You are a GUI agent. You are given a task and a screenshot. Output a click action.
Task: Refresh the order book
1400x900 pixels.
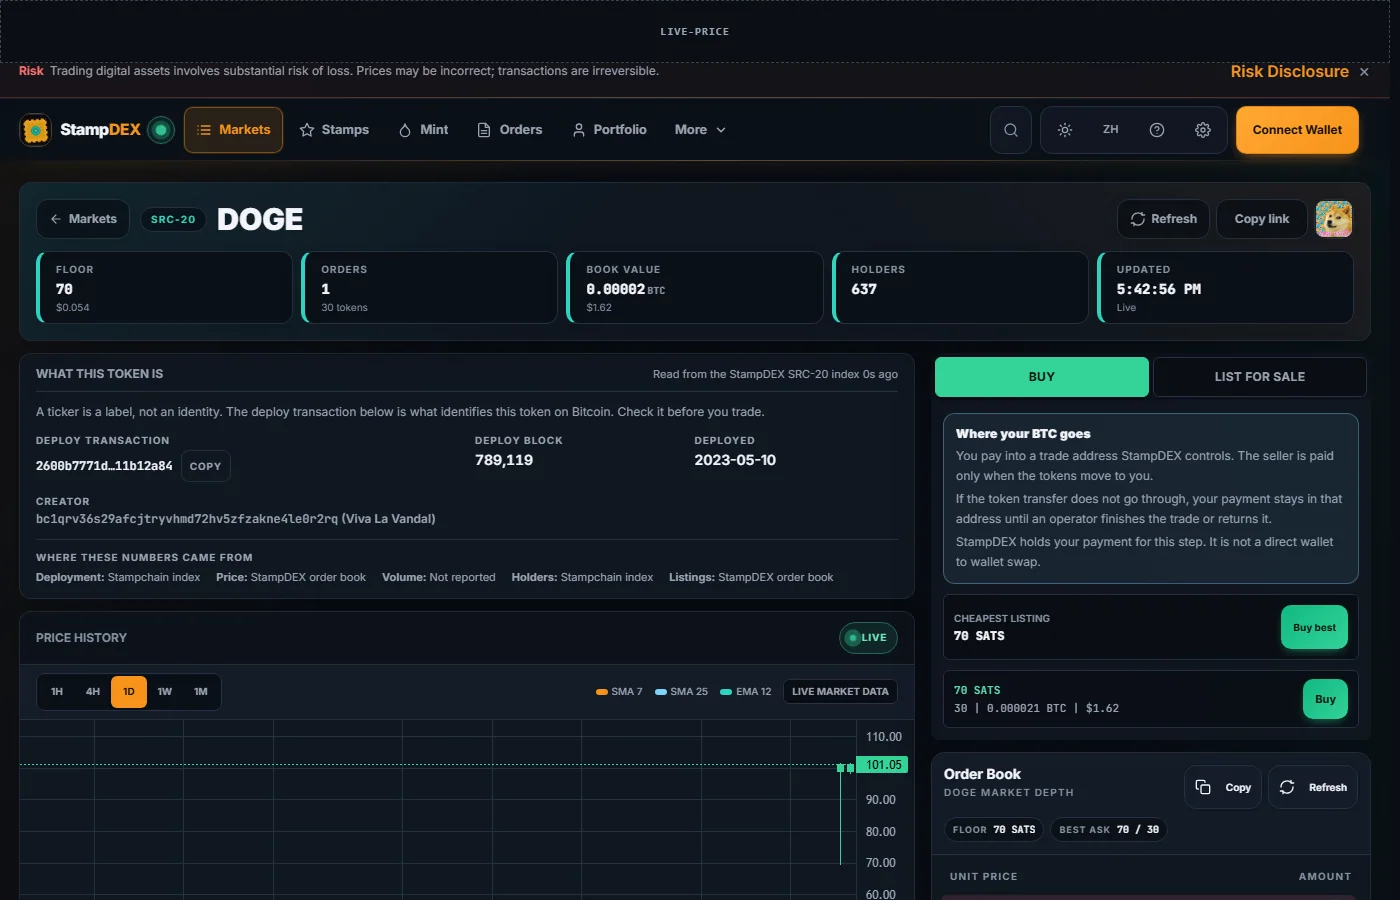[1313, 788]
